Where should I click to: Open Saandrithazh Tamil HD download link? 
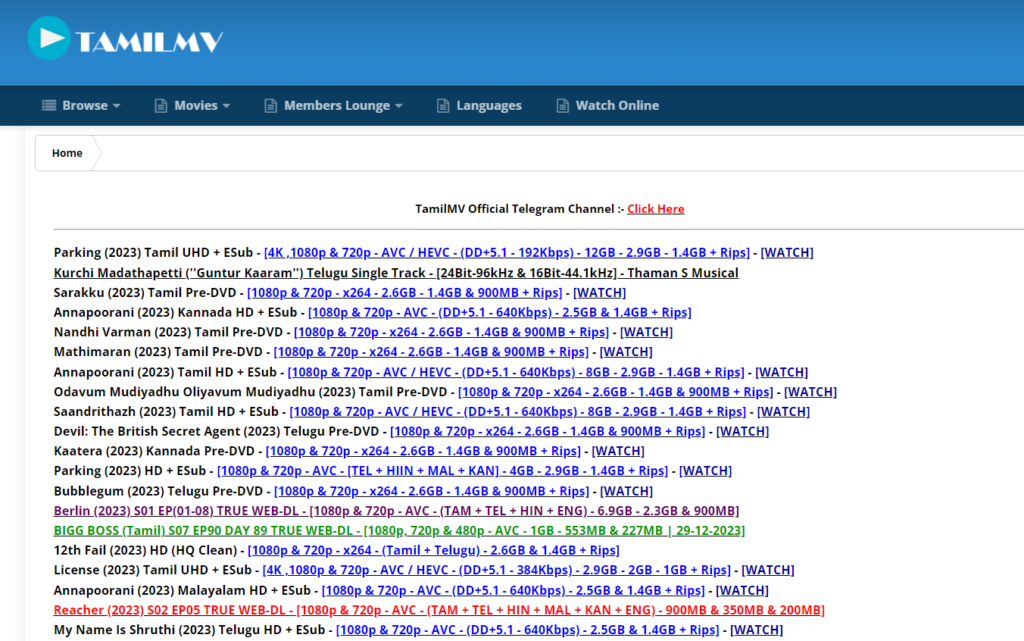517,411
